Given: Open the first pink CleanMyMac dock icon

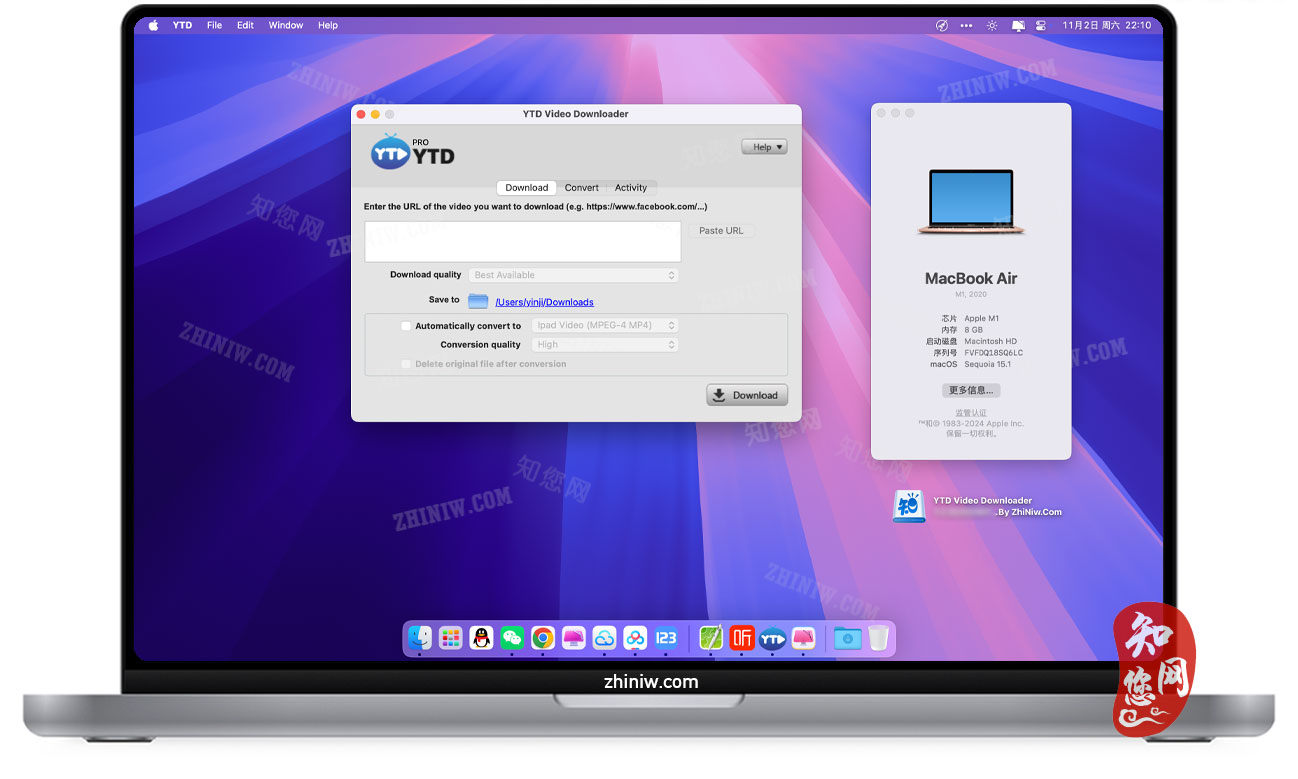Looking at the screenshot, I should pyautogui.click(x=574, y=638).
